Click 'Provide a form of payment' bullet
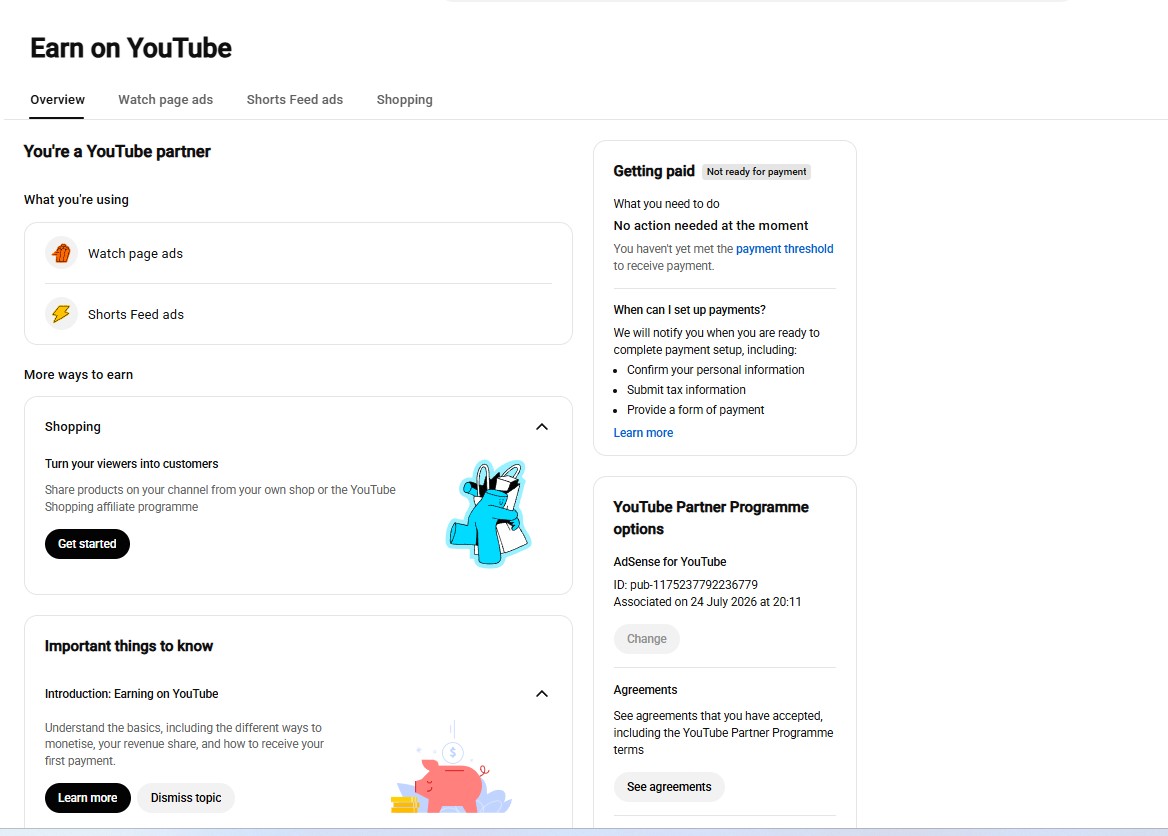This screenshot has width=1168, height=836. (695, 410)
